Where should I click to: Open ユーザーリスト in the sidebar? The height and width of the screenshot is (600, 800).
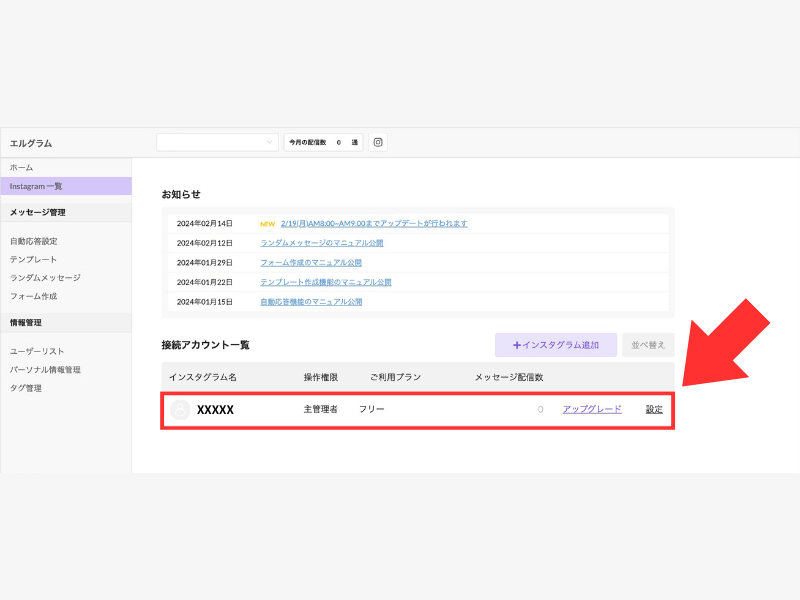point(37,351)
